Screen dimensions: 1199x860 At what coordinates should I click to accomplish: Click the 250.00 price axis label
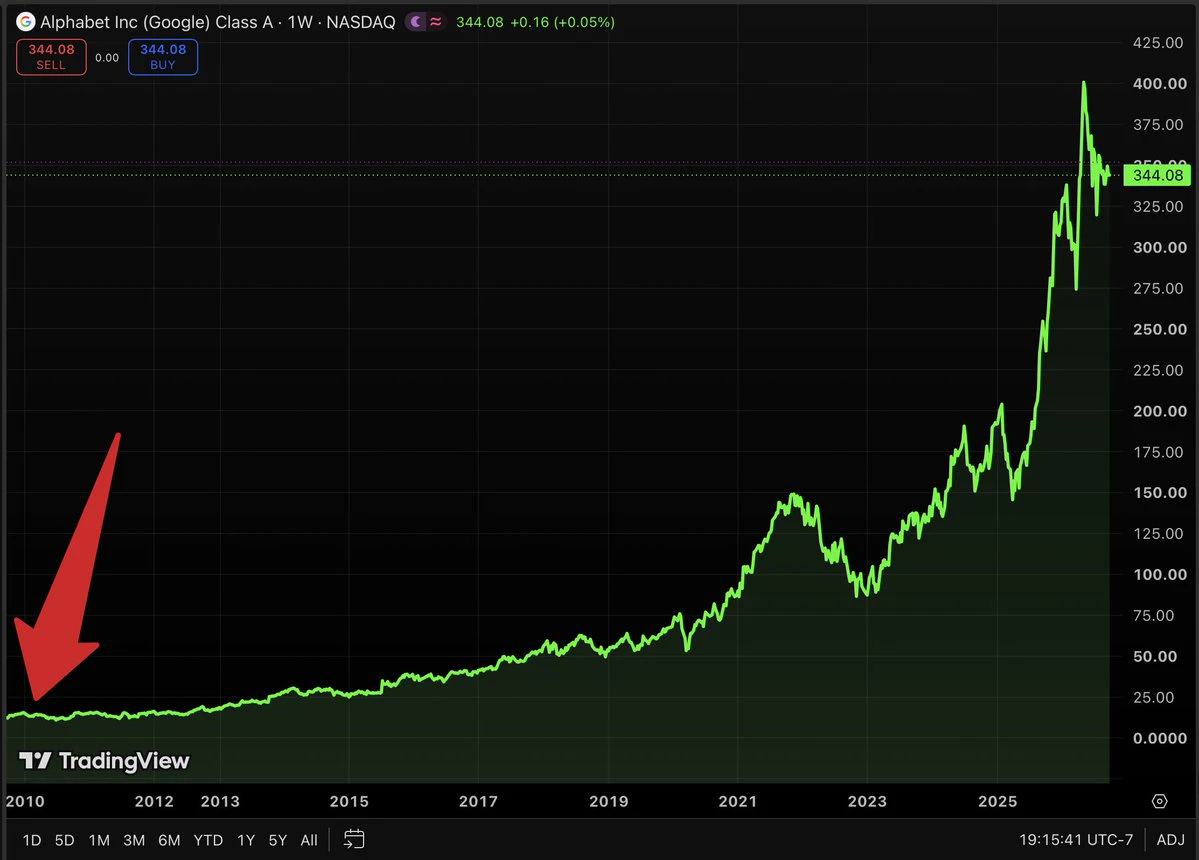point(1159,329)
